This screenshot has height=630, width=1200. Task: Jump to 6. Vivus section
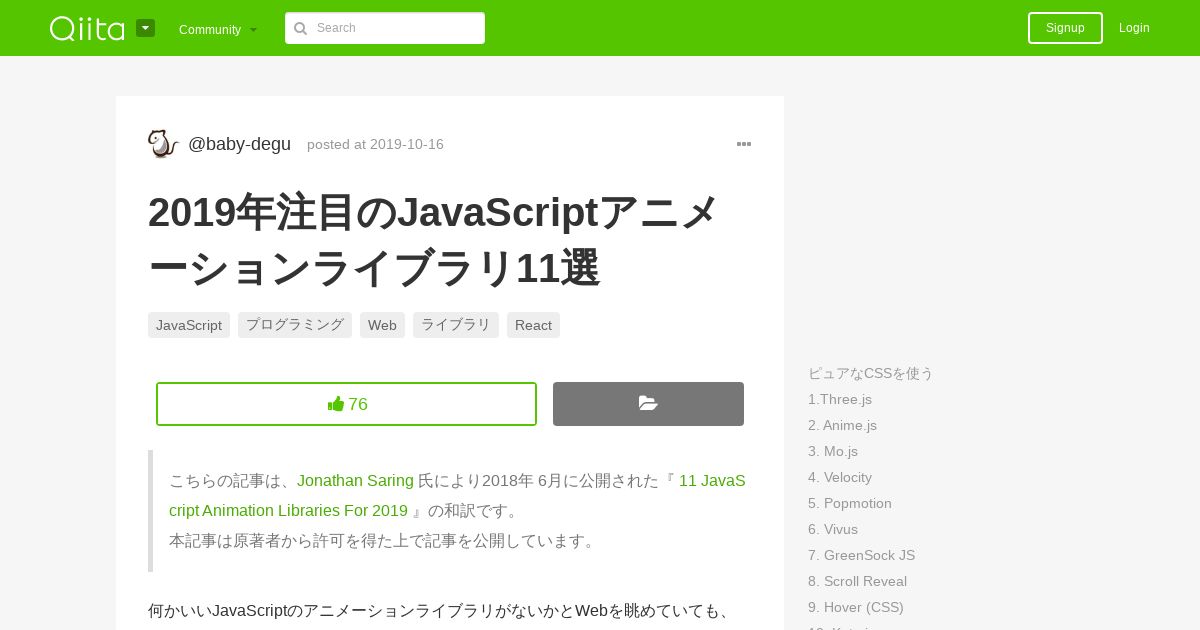pos(833,529)
